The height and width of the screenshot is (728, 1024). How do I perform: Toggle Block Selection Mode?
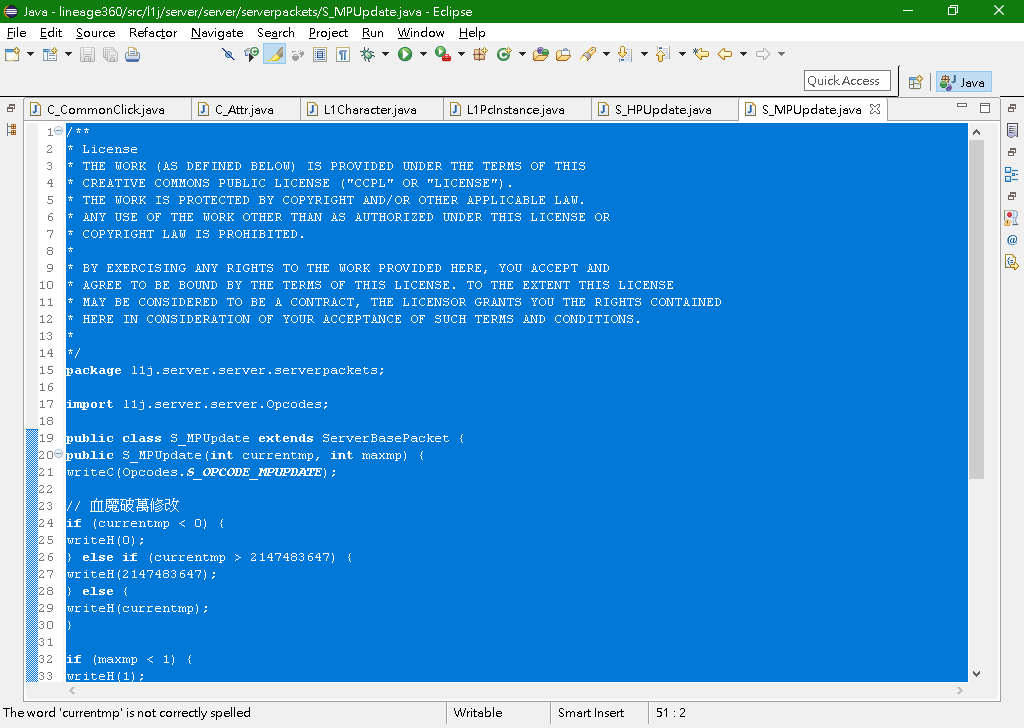pyautogui.click(x=320, y=55)
